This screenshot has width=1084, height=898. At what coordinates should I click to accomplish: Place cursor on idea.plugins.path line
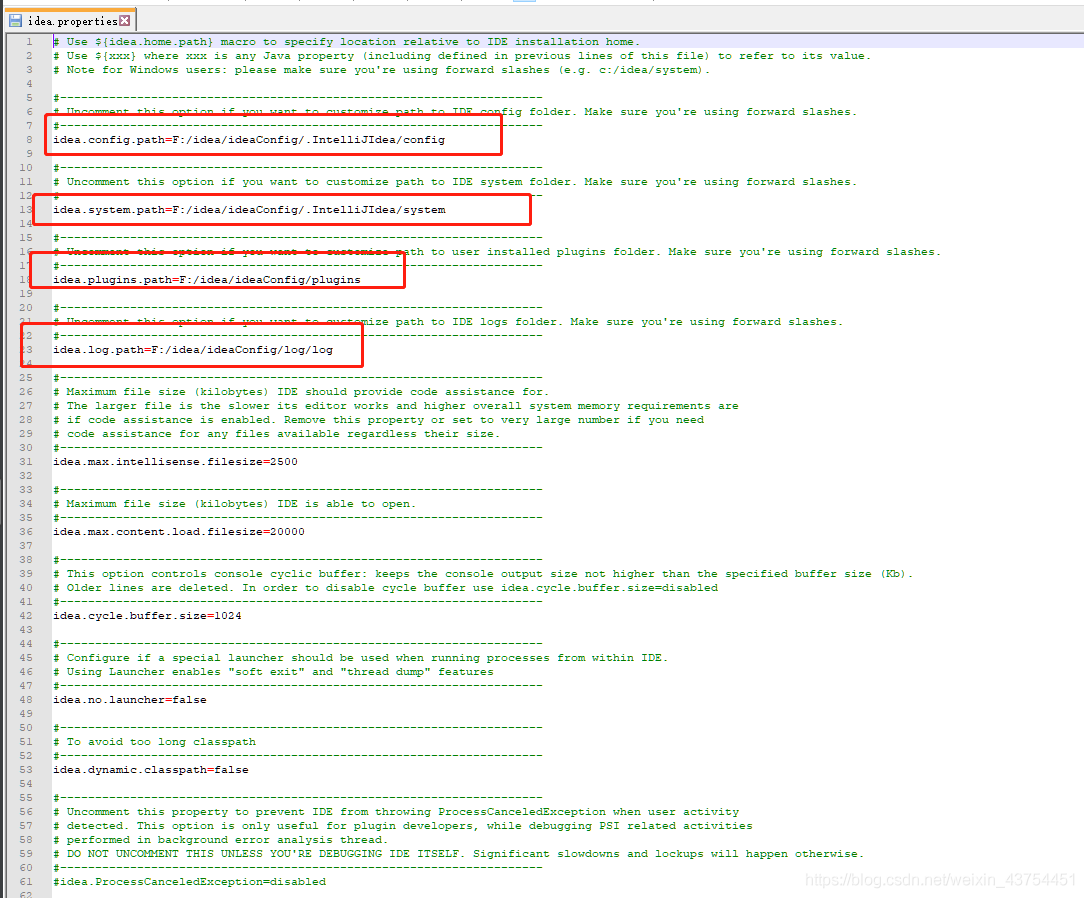[x=206, y=280]
